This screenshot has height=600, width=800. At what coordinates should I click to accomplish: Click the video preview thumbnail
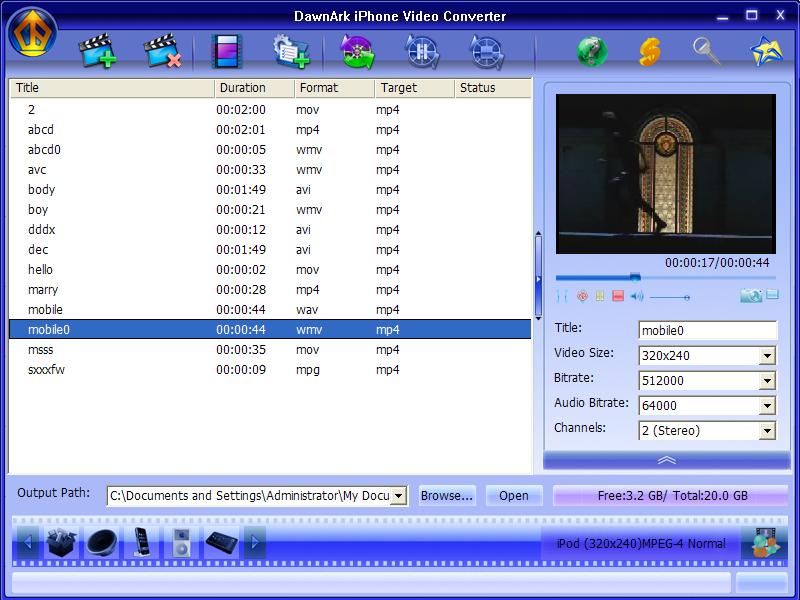[666, 173]
